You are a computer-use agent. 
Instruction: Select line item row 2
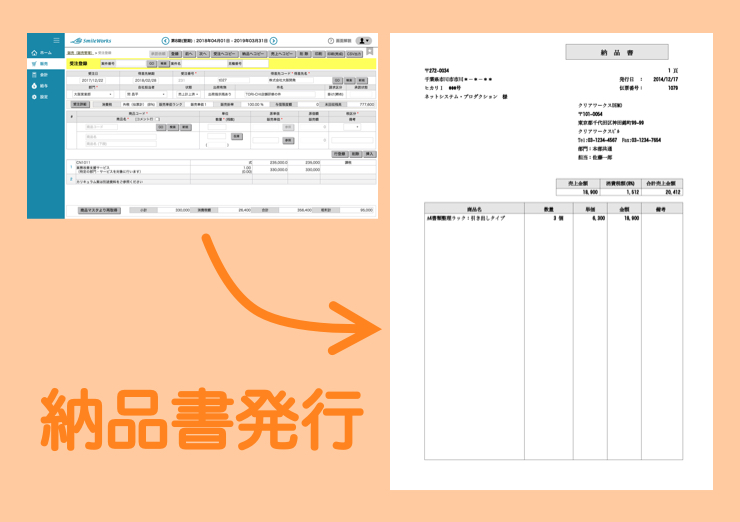[222, 179]
